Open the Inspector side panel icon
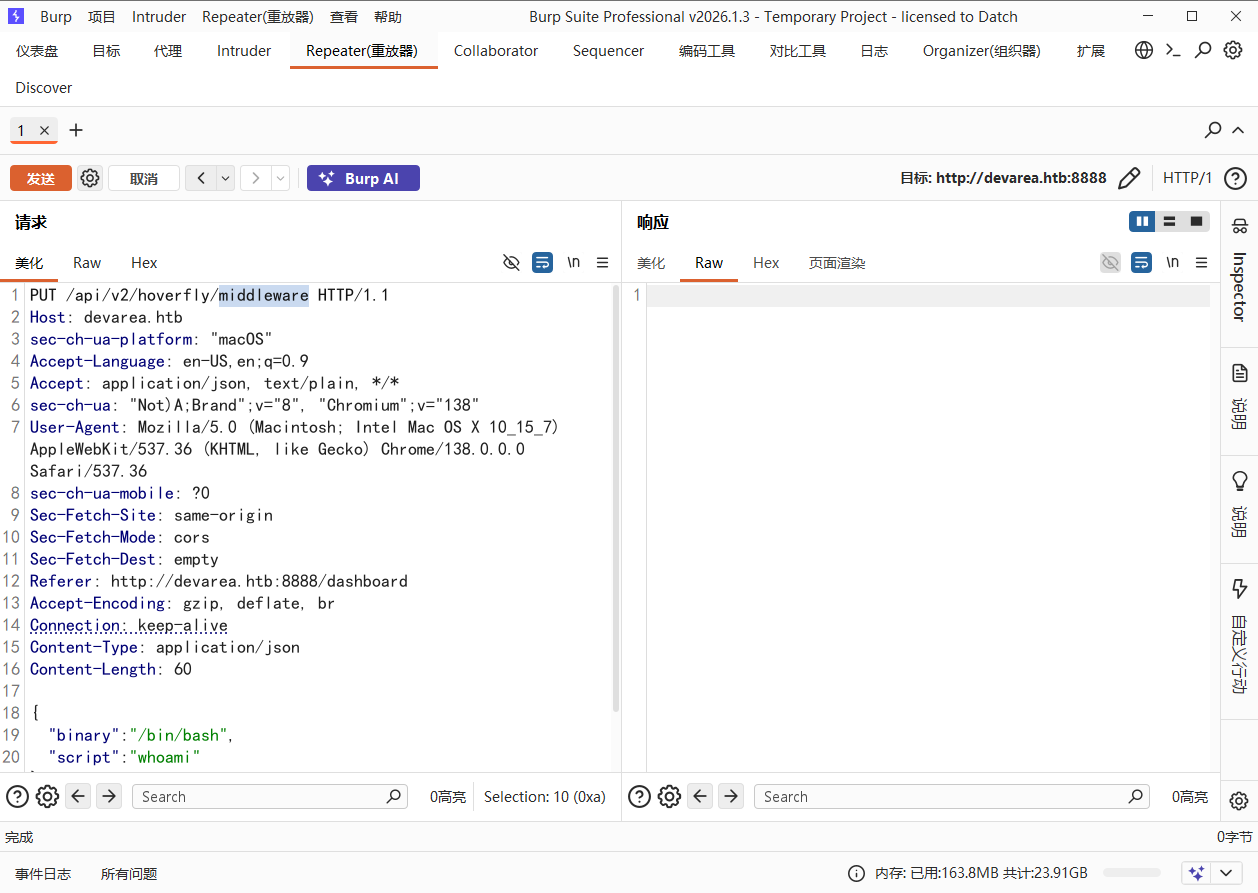 [x=1239, y=226]
